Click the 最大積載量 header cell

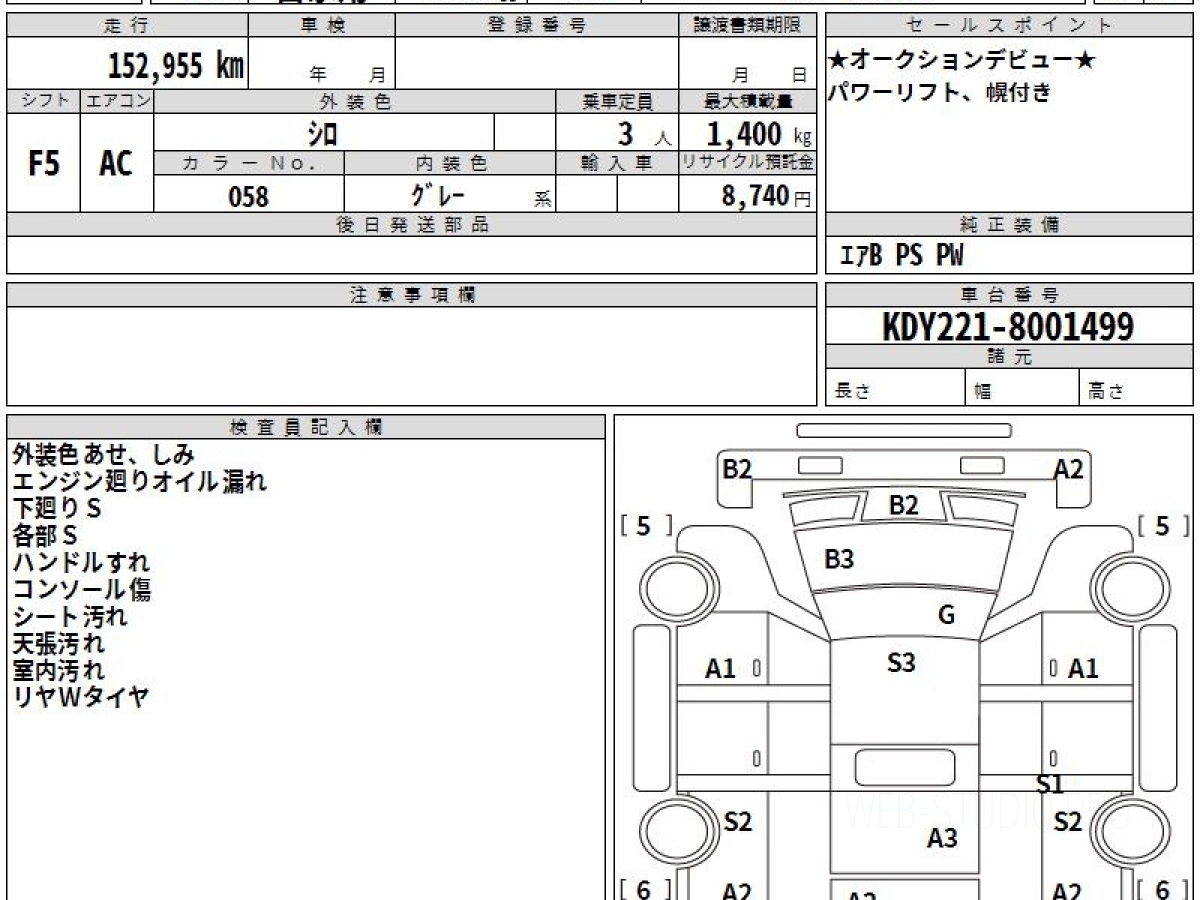747,101
